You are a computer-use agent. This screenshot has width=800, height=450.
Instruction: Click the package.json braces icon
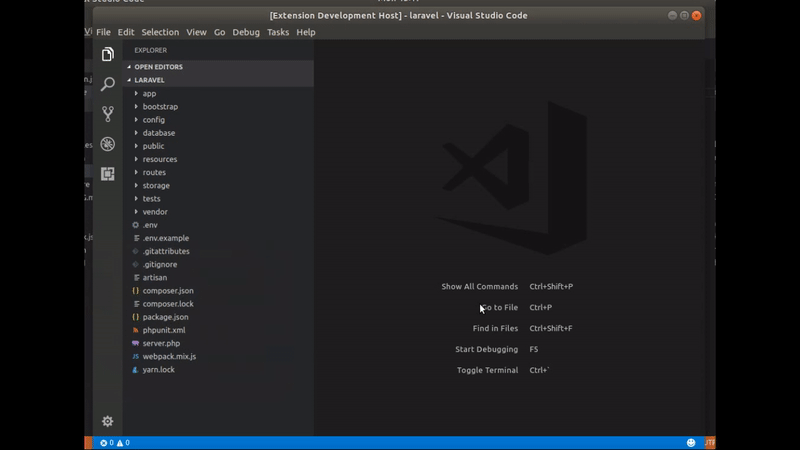[x=135, y=317]
